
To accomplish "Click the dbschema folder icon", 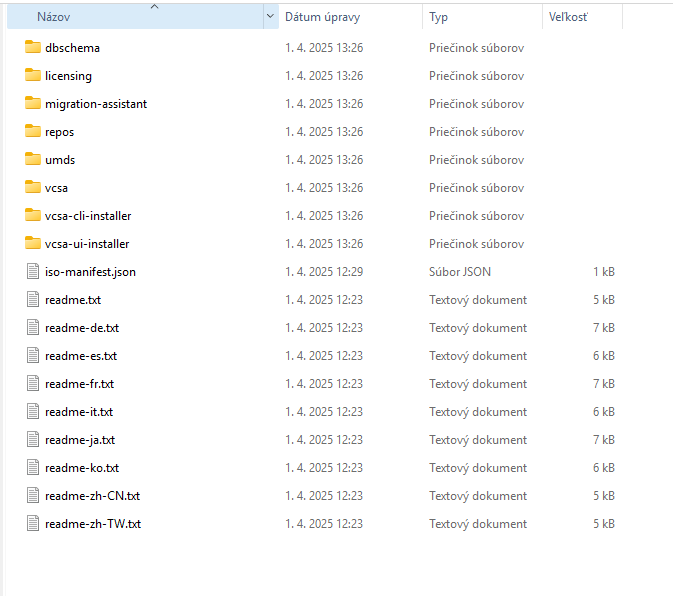I will coord(33,47).
